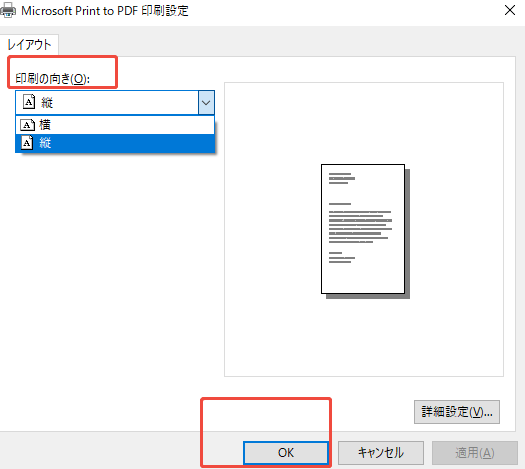Viewport: 525px width, 469px height.
Task: Click the greyed 適用(A) button
Action: [x=474, y=453]
